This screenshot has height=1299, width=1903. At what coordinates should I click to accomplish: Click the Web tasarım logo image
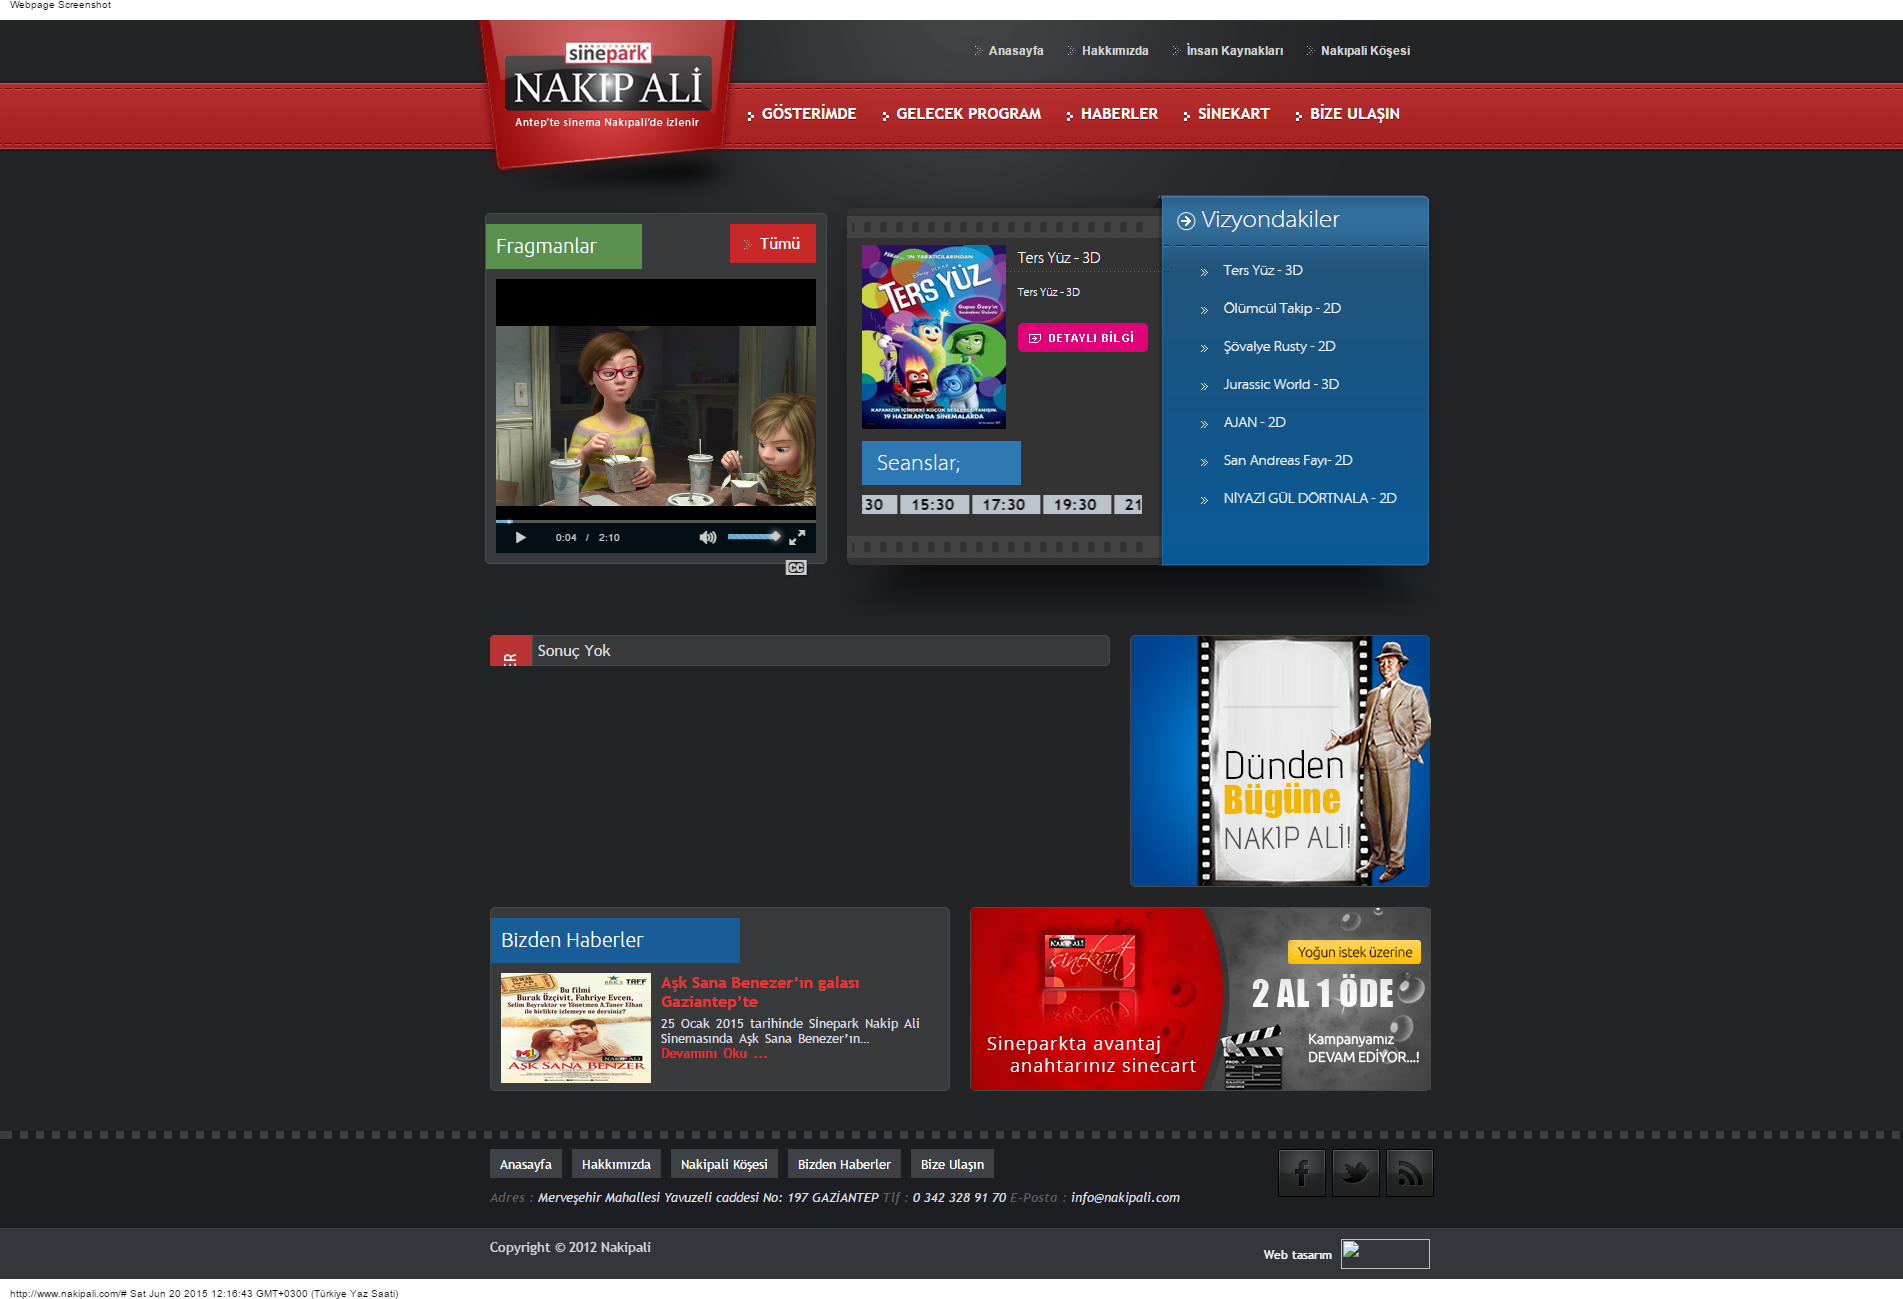pyautogui.click(x=1385, y=1254)
